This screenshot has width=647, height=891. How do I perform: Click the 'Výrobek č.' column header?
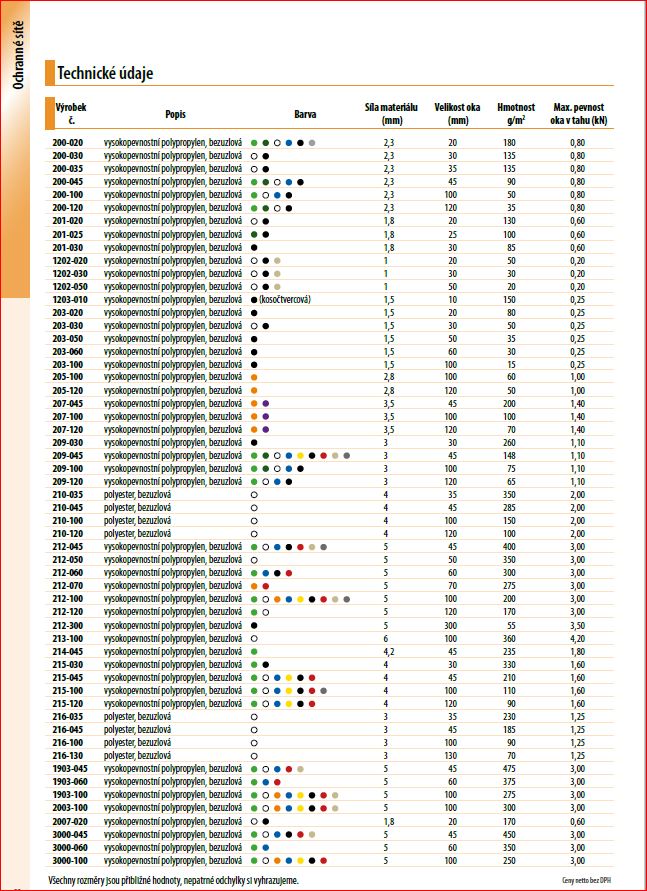(71, 114)
